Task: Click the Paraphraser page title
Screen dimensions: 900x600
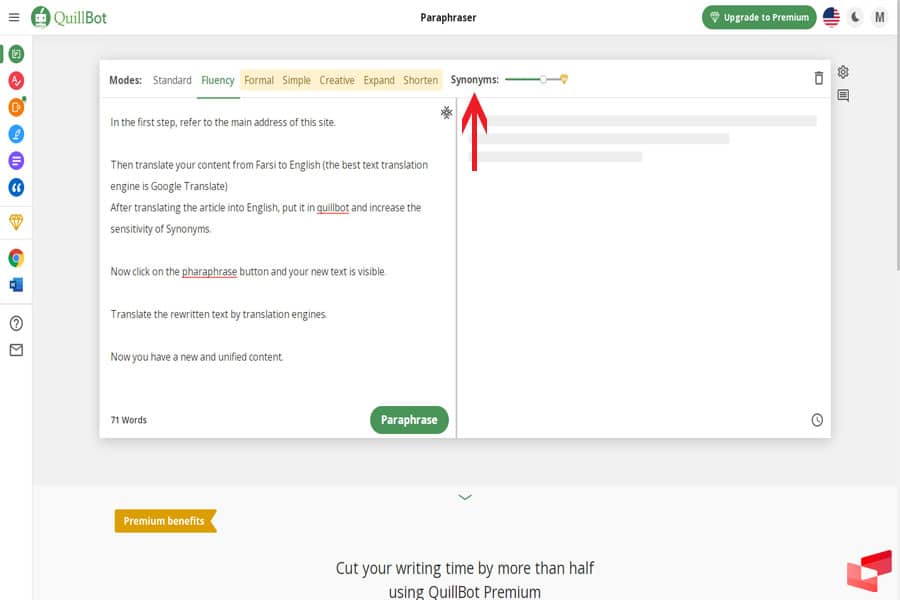Action: (x=448, y=17)
